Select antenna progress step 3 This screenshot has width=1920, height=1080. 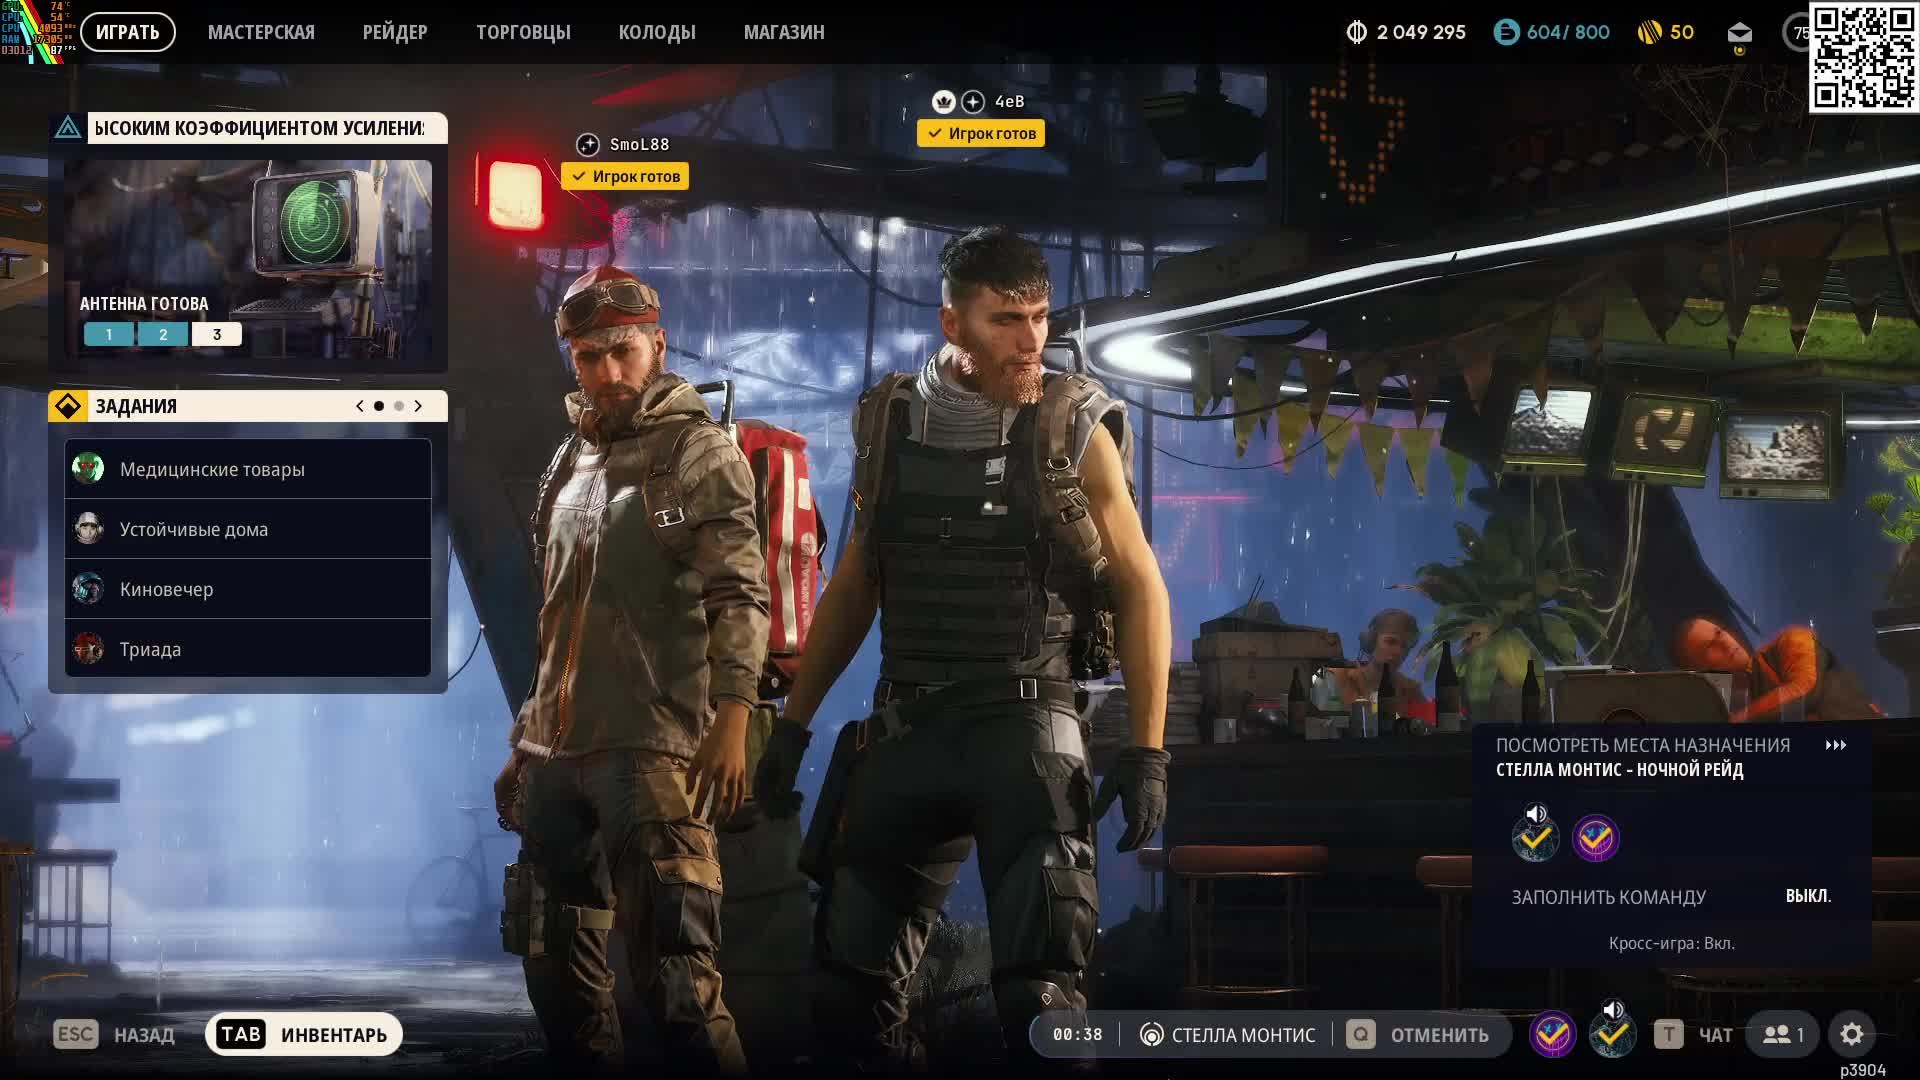click(216, 334)
